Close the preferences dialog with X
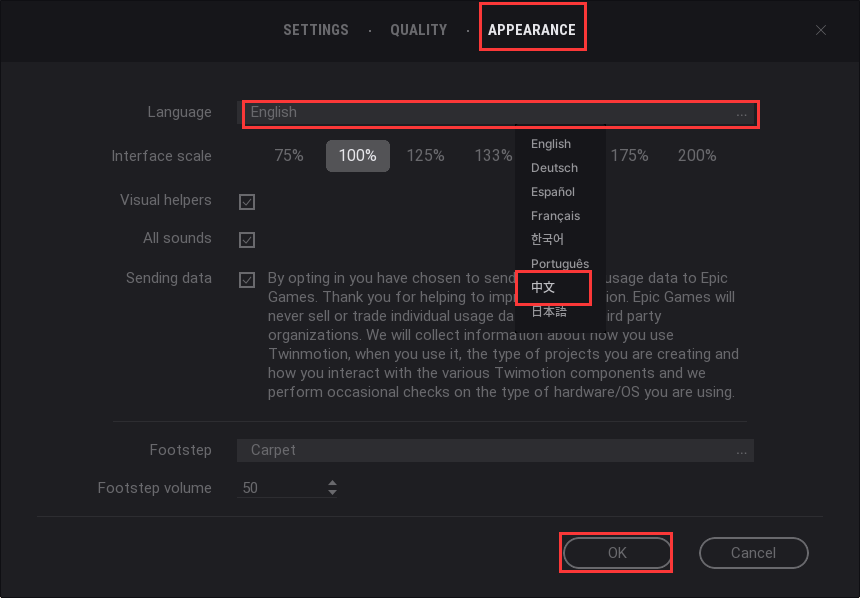 (821, 30)
